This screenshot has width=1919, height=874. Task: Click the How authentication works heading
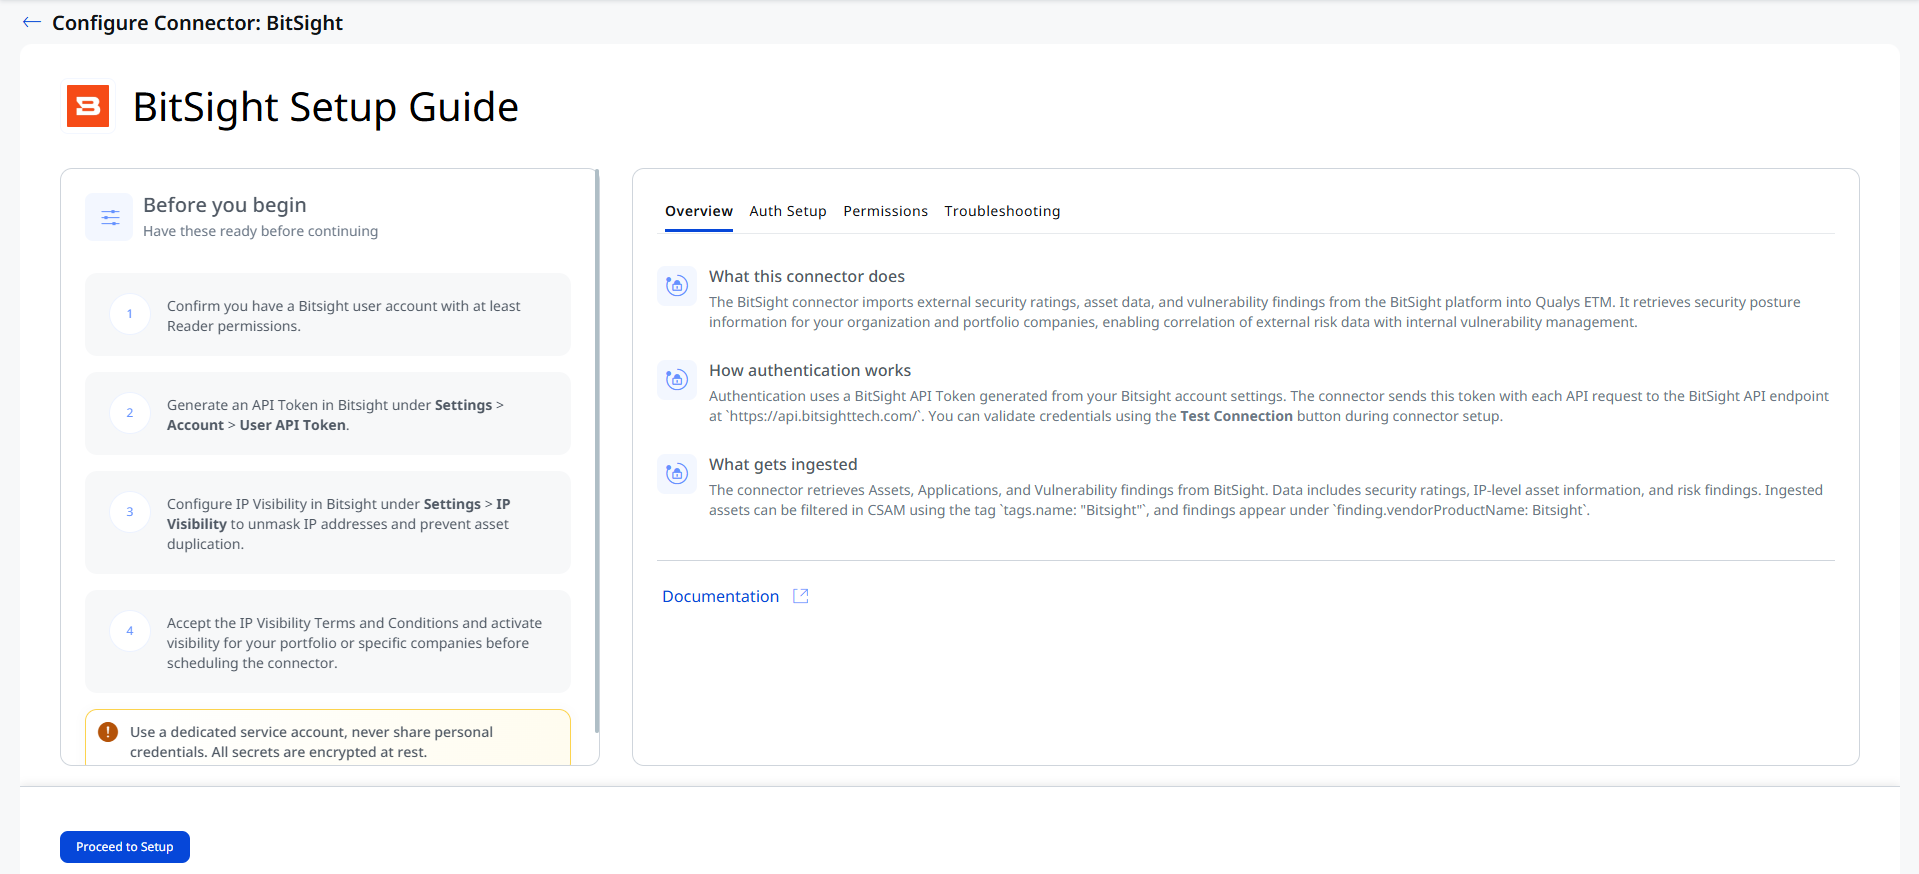pos(810,370)
